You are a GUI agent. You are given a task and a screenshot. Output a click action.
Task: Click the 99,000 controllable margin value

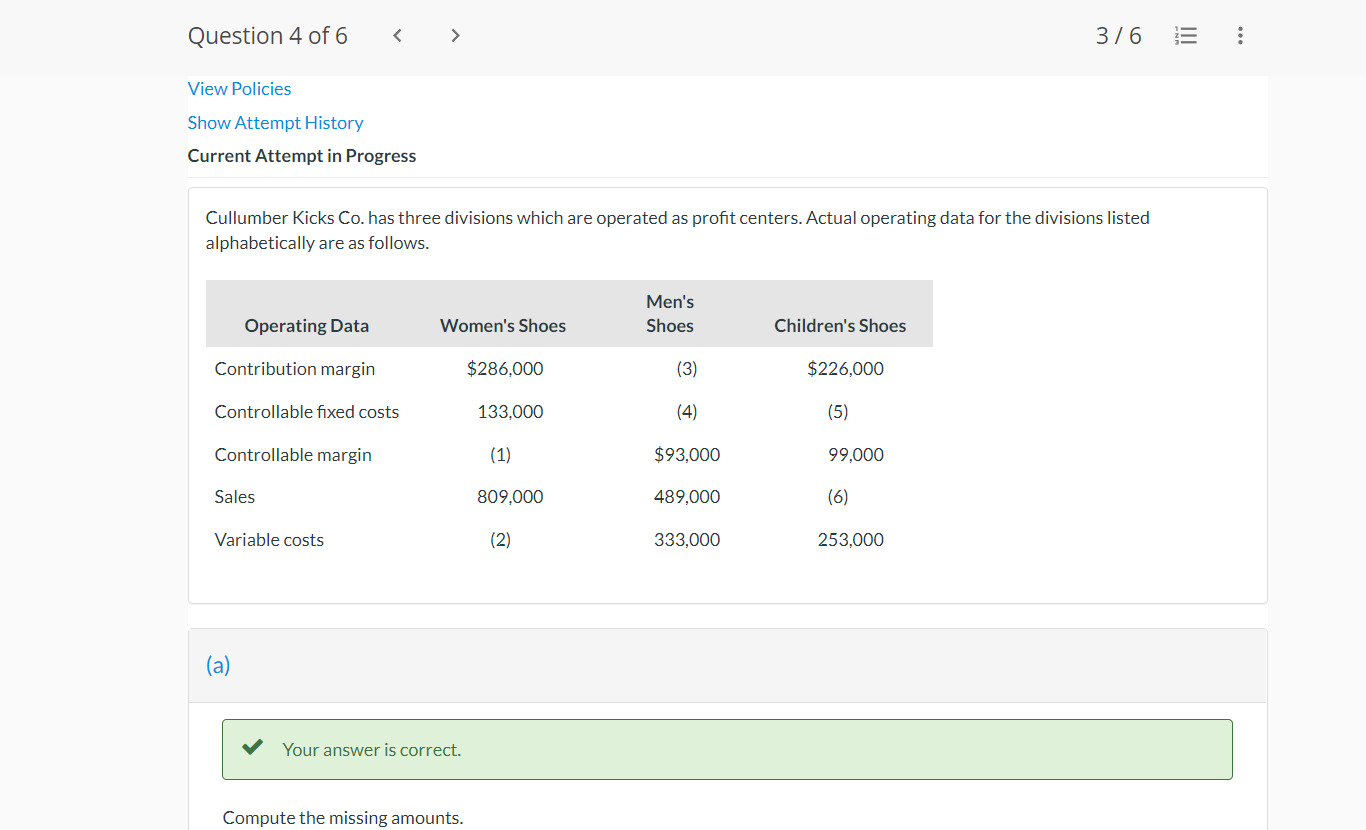[856, 455]
